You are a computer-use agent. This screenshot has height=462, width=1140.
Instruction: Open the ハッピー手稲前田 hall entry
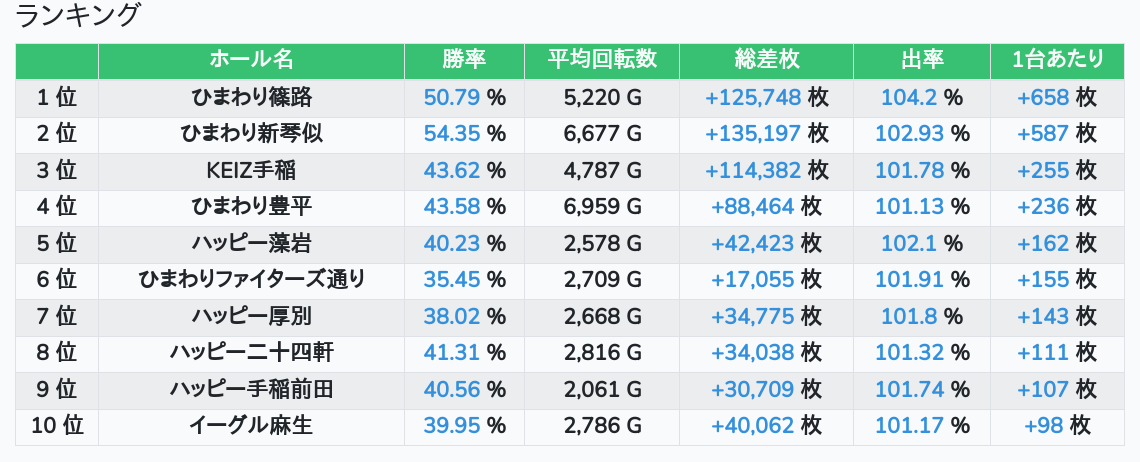[x=252, y=389]
